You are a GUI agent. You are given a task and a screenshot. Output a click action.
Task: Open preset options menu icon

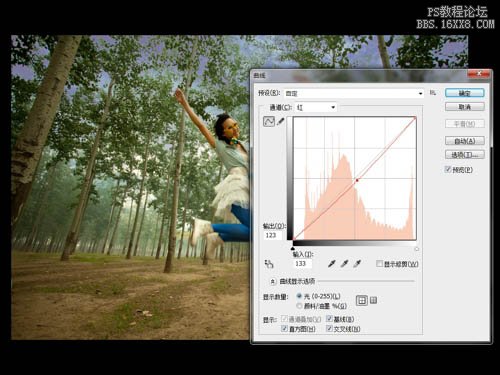[433, 93]
